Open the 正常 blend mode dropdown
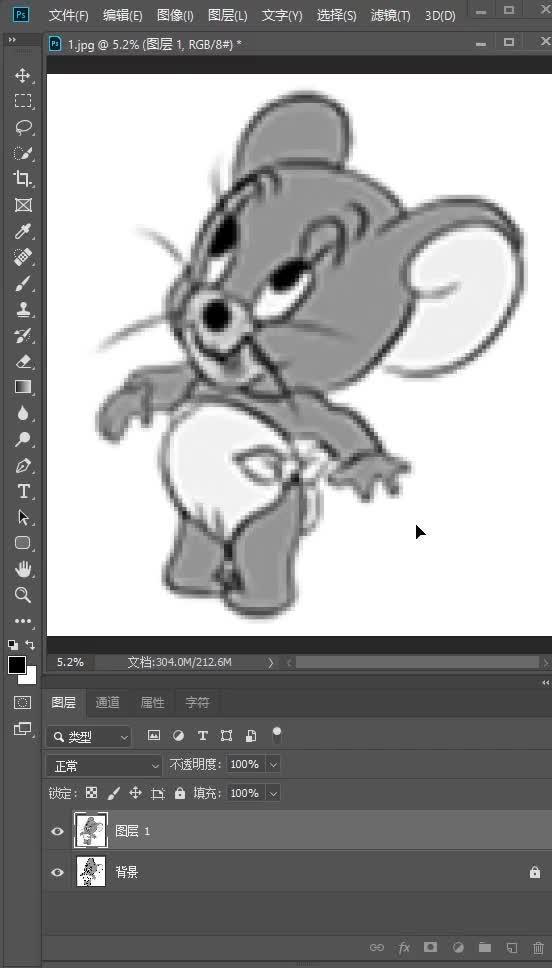 click(x=104, y=766)
